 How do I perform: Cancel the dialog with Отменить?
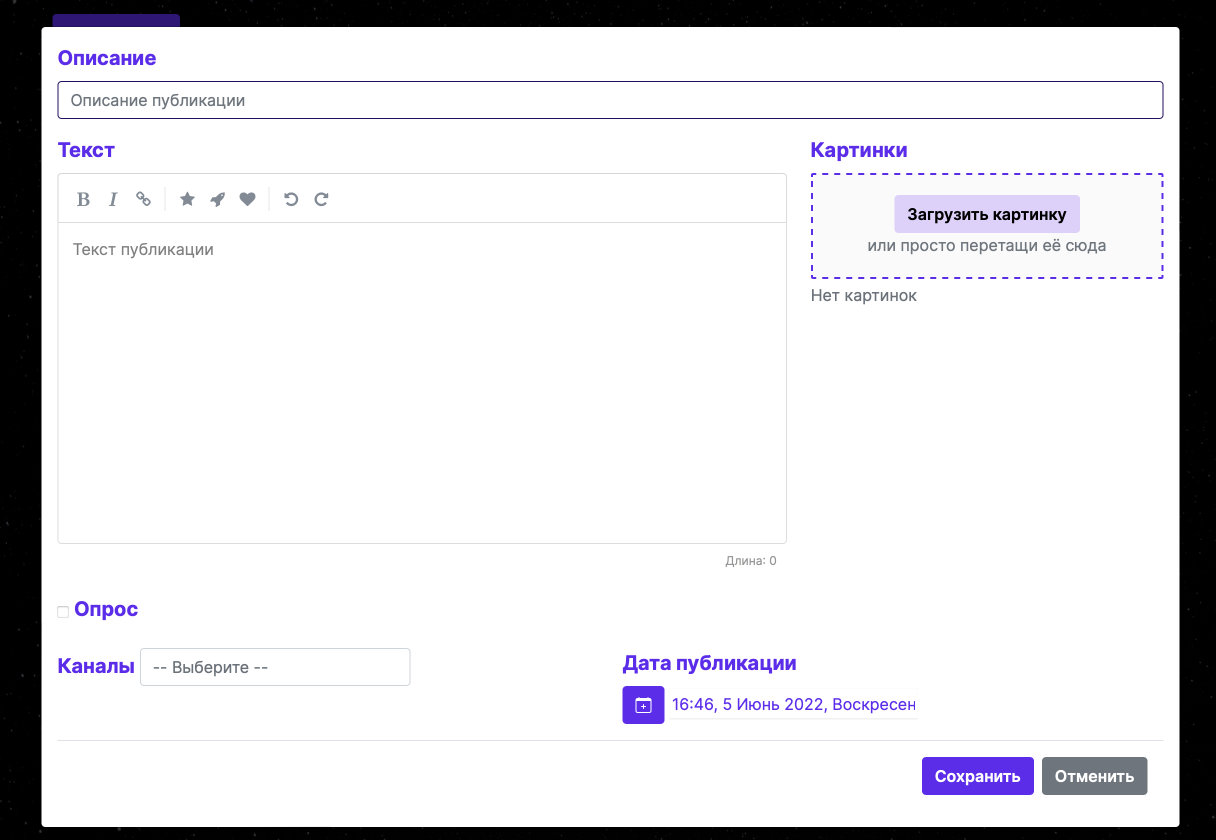pyautogui.click(x=1094, y=776)
